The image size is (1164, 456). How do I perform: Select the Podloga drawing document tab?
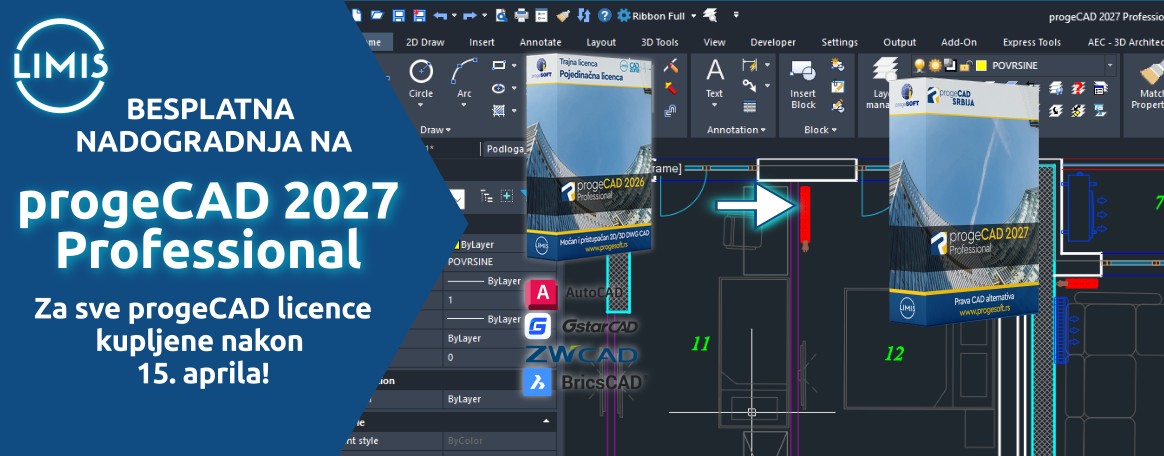point(506,149)
